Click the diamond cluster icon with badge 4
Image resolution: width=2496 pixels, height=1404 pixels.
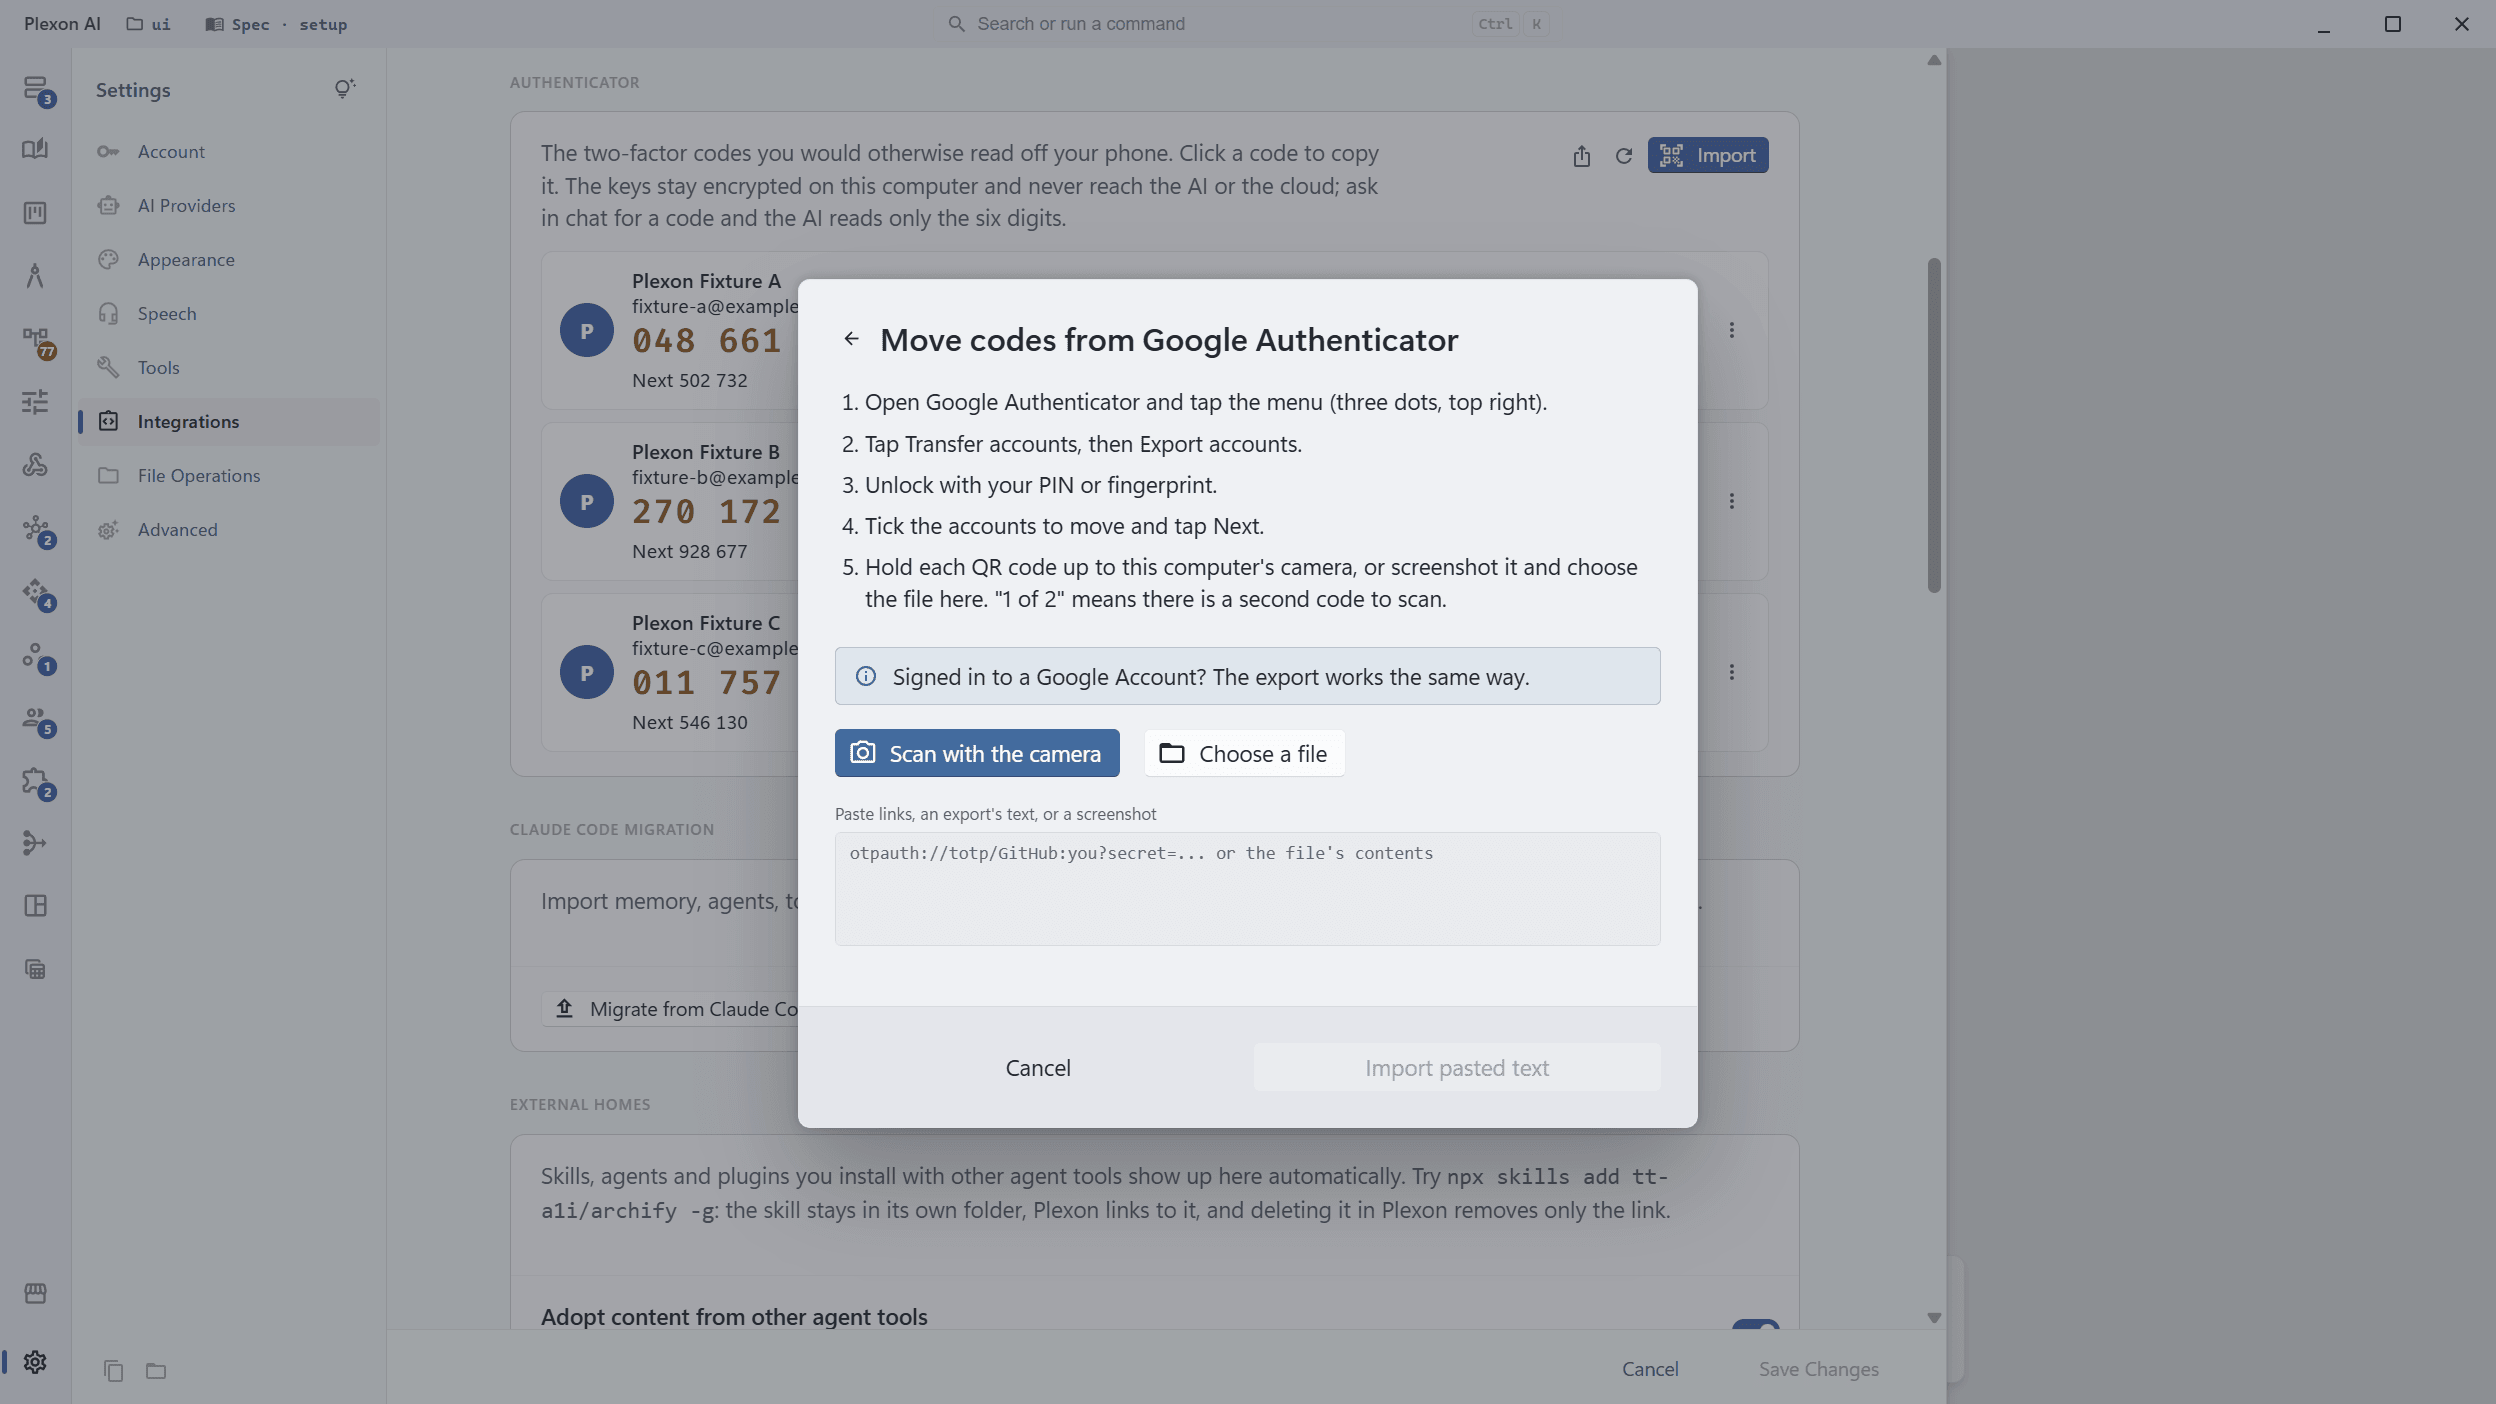click(37, 593)
